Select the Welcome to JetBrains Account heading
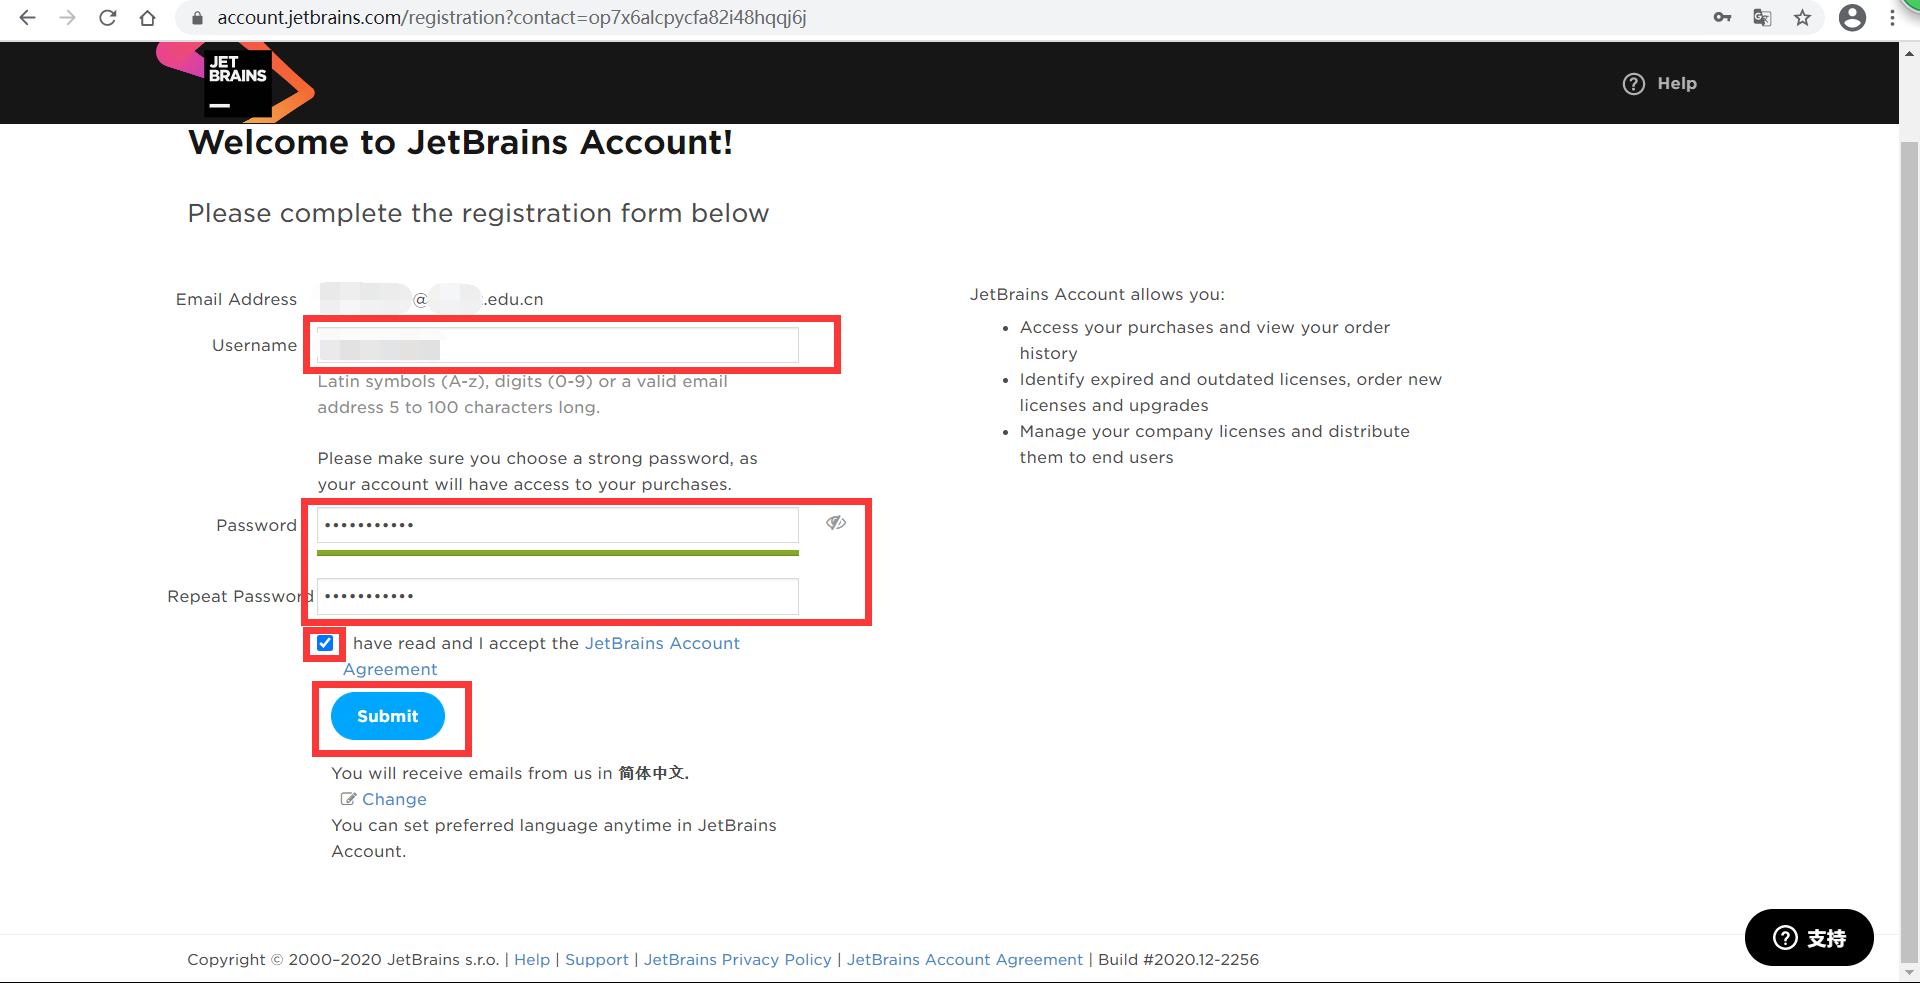This screenshot has height=983, width=1920. tap(460, 143)
